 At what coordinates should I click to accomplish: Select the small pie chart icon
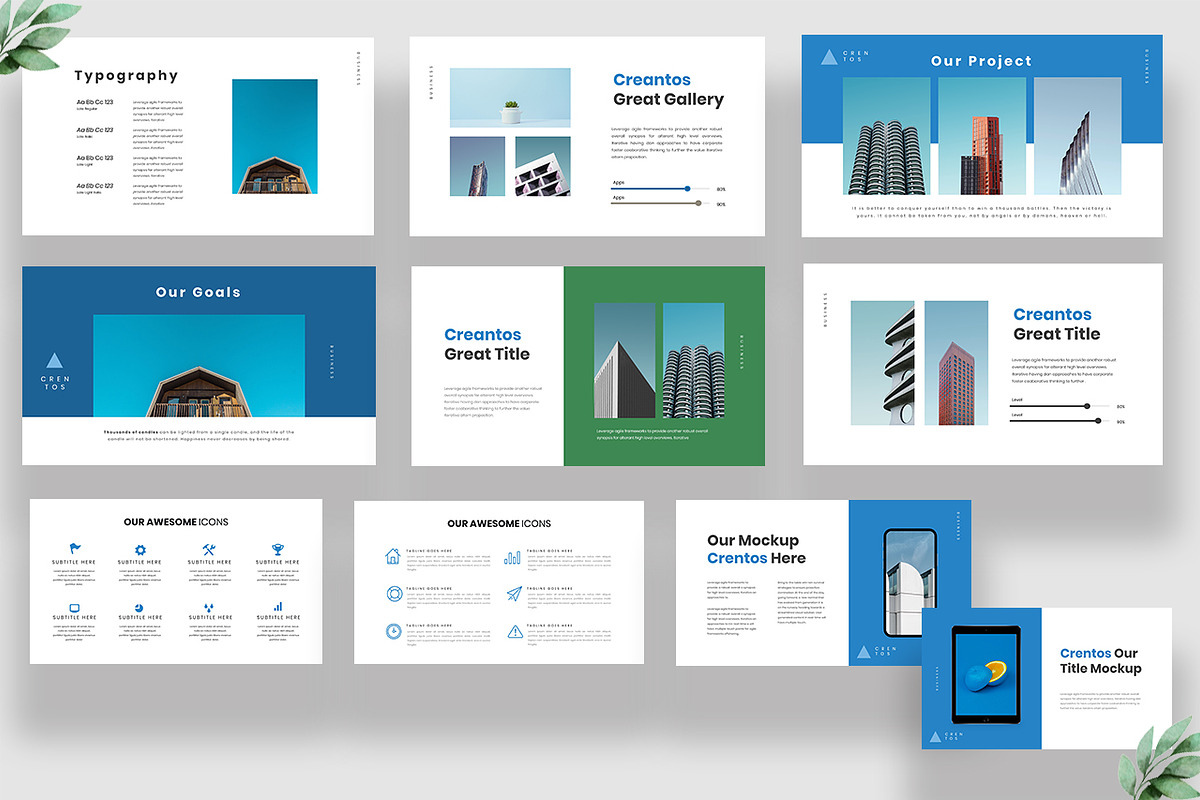(140, 607)
